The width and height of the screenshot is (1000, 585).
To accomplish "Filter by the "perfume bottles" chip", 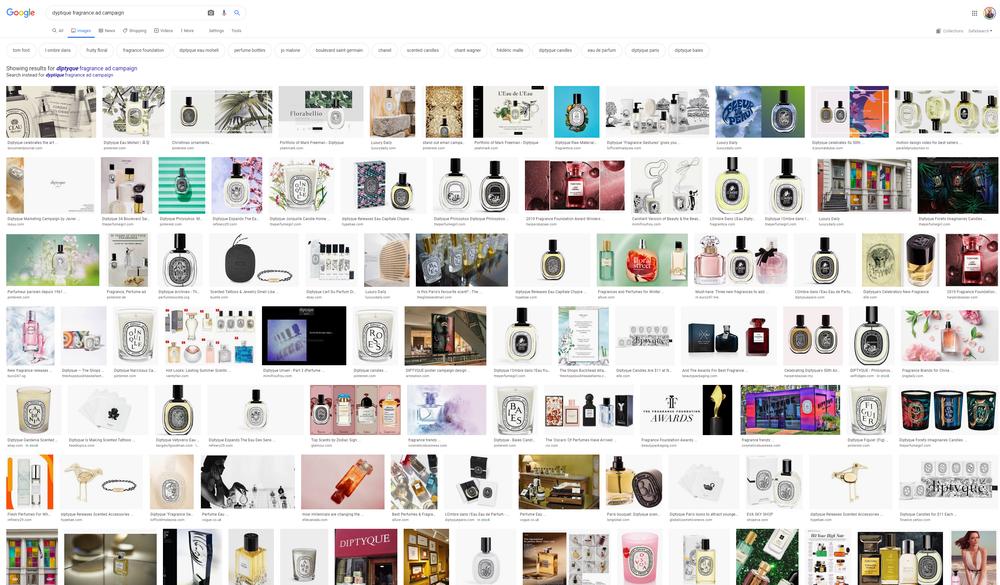I will (249, 50).
